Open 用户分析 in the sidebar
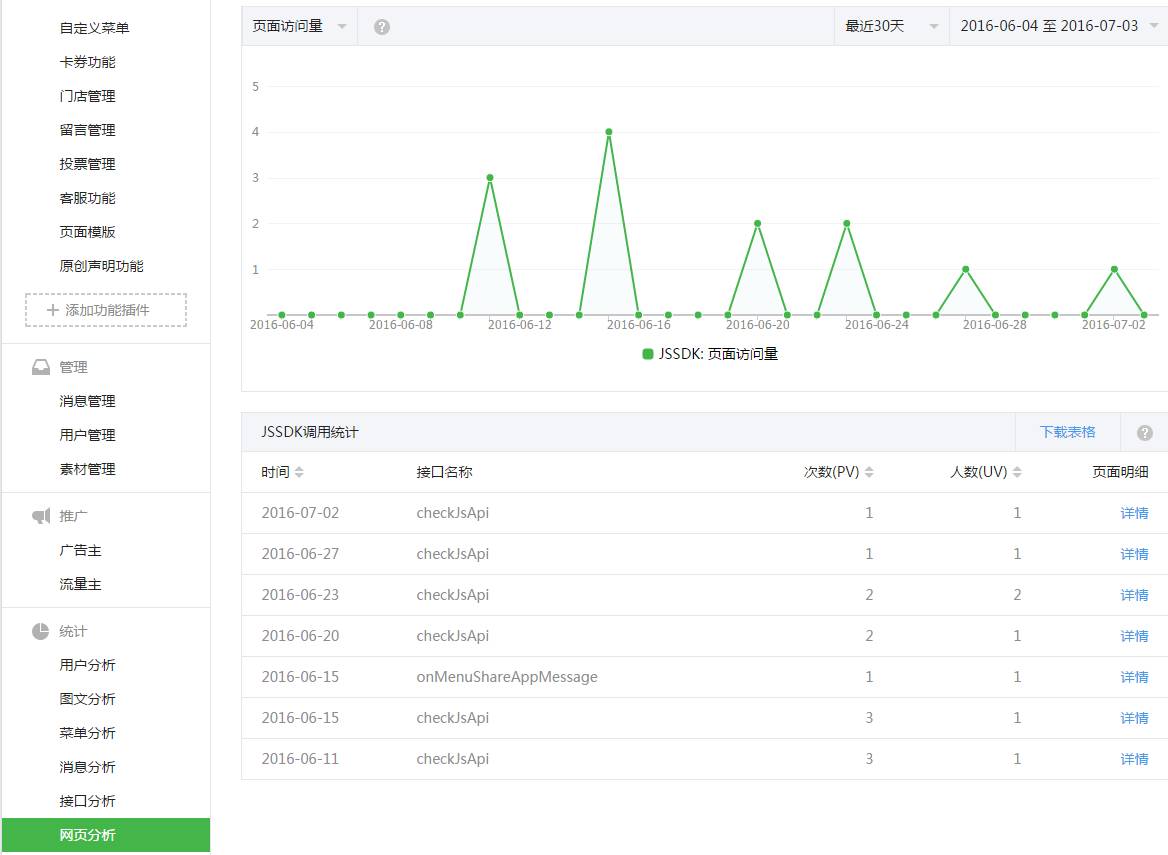The width and height of the screenshot is (1168, 855). point(87,665)
